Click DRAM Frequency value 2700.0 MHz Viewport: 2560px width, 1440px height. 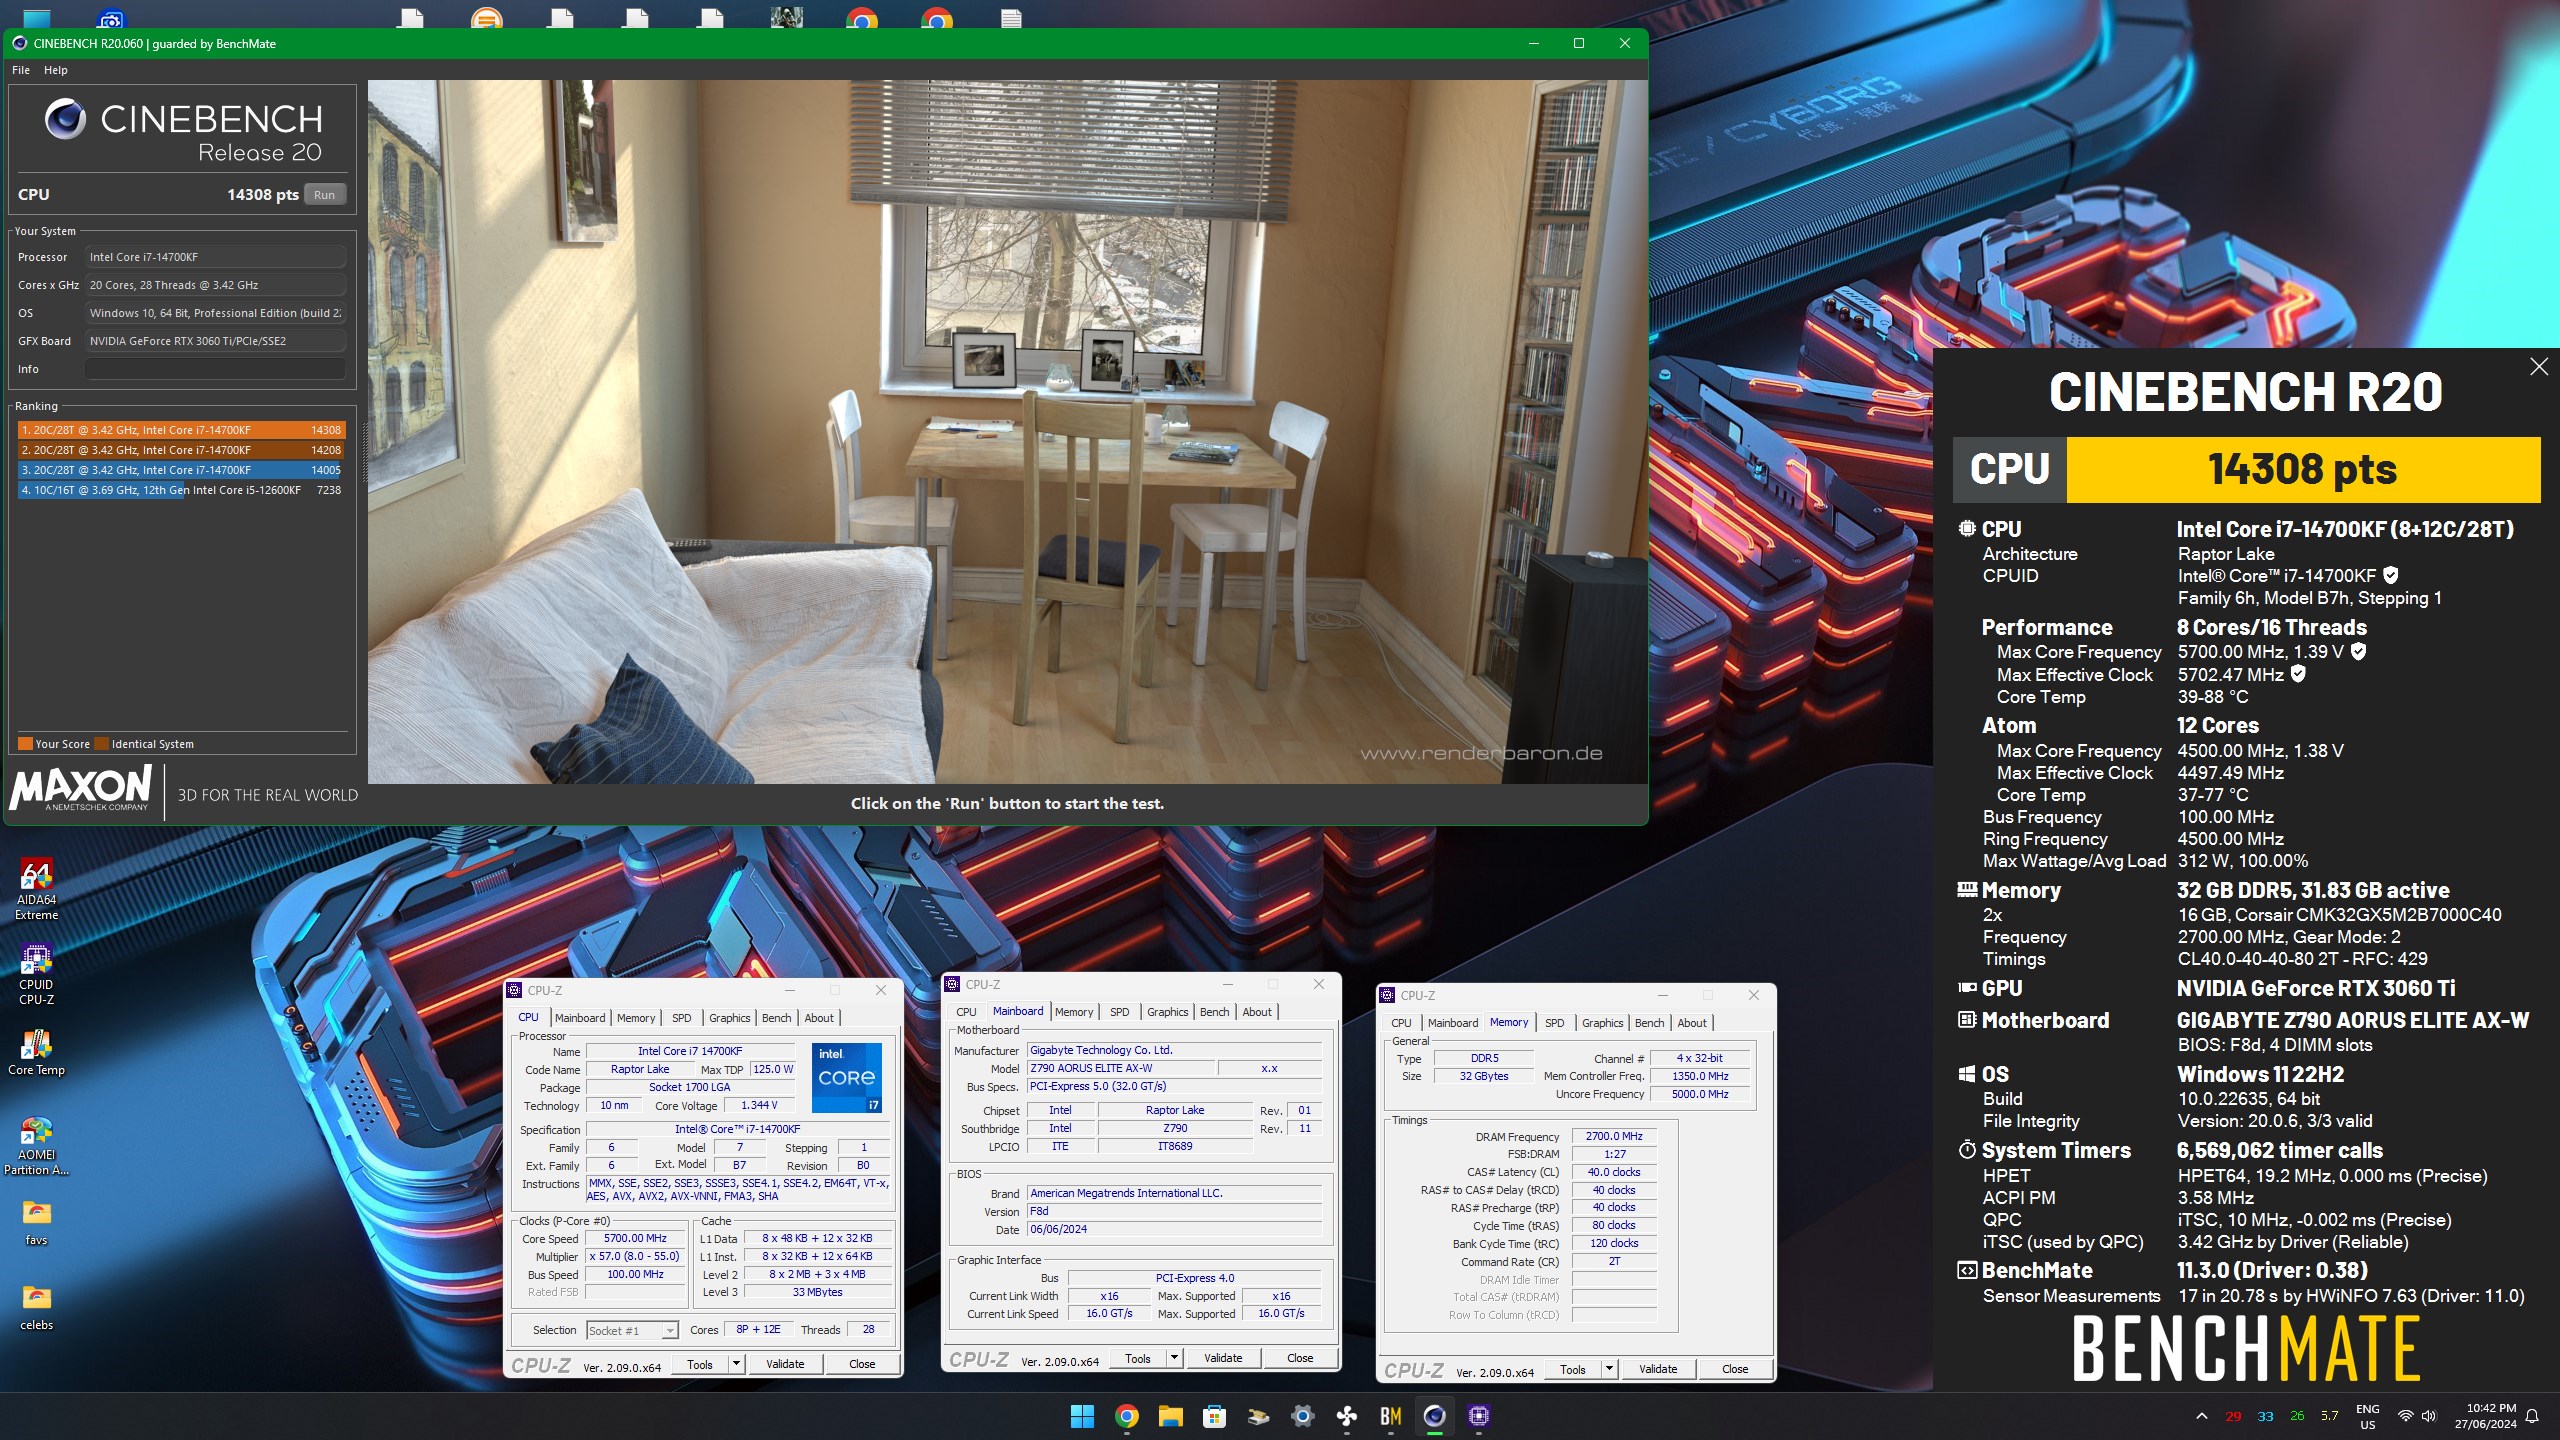click(1614, 1136)
